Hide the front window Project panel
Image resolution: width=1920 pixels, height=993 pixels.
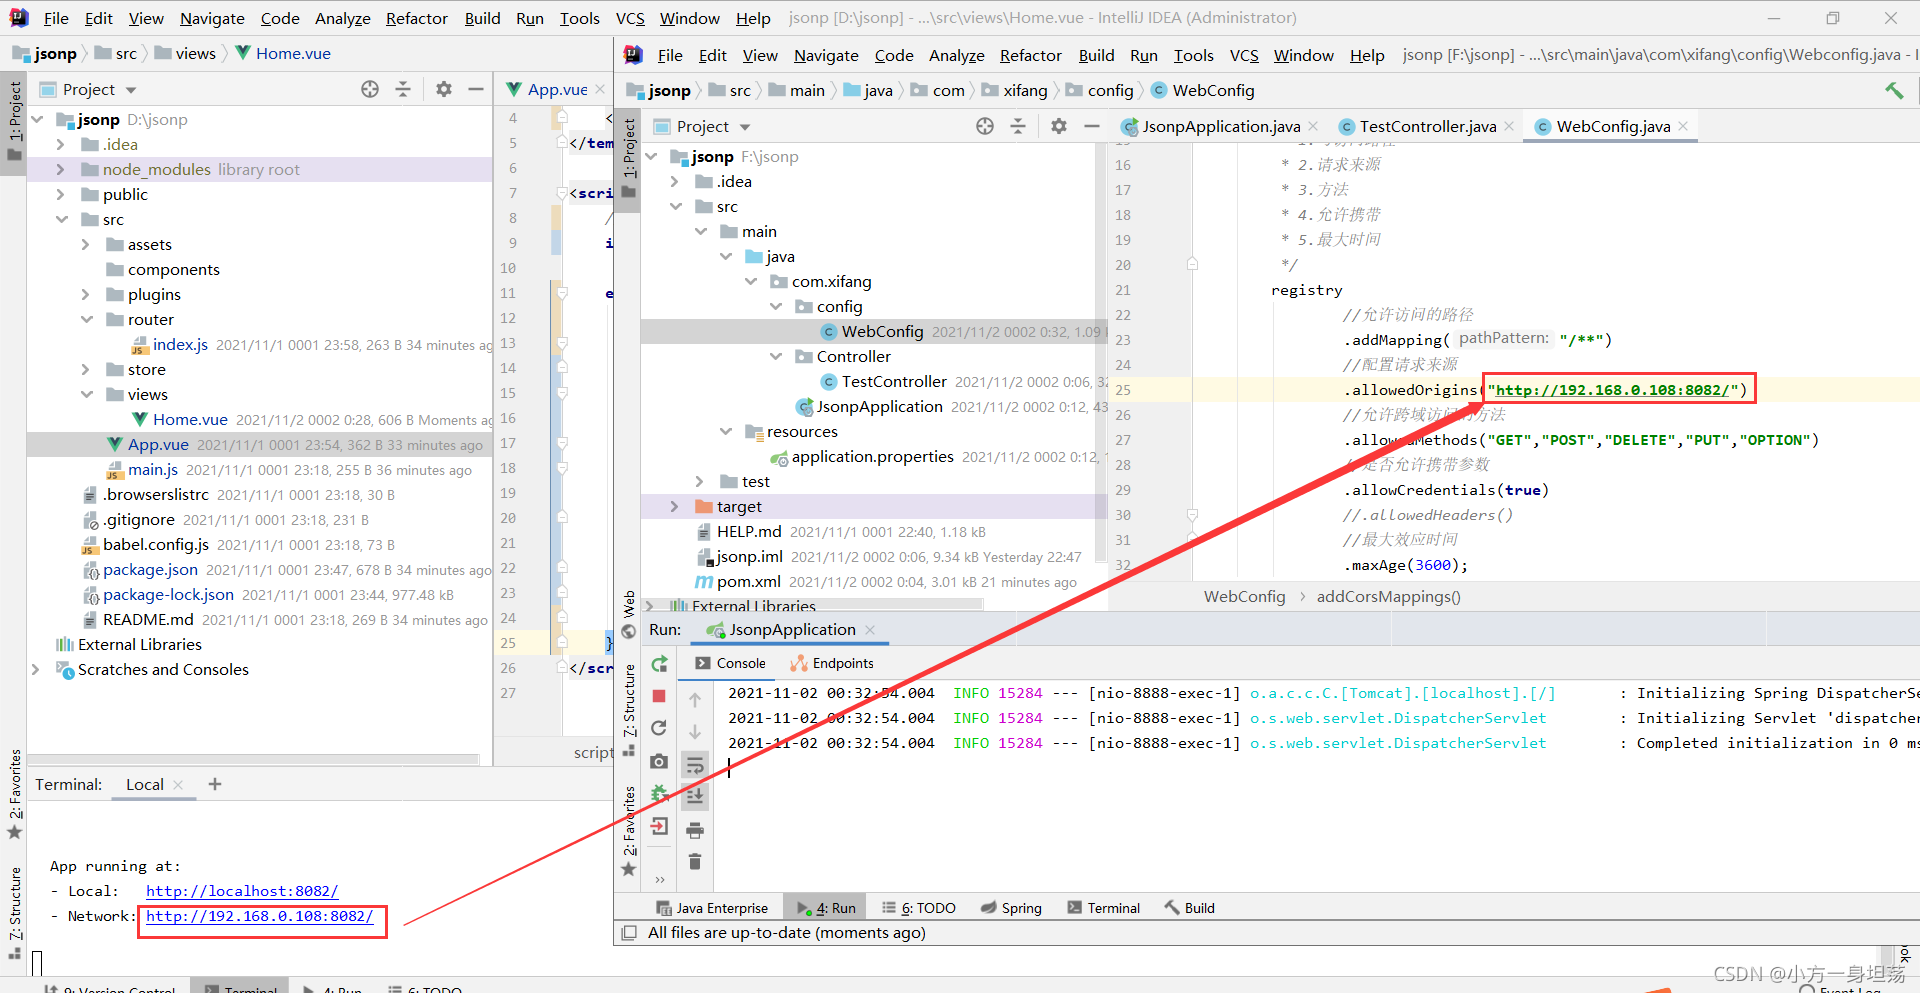1092,126
